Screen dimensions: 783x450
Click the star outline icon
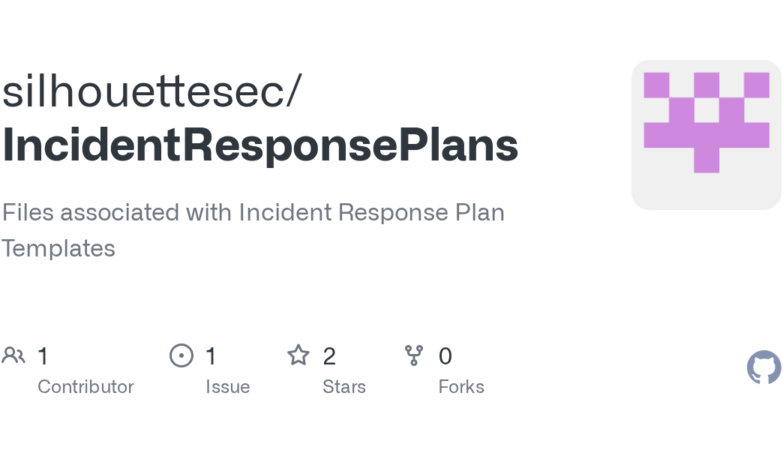[298, 355]
